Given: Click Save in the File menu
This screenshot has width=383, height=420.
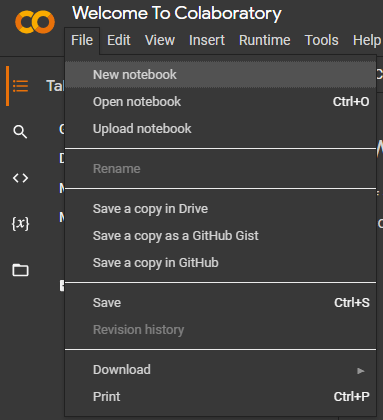Looking at the screenshot, I should (x=220, y=303).
